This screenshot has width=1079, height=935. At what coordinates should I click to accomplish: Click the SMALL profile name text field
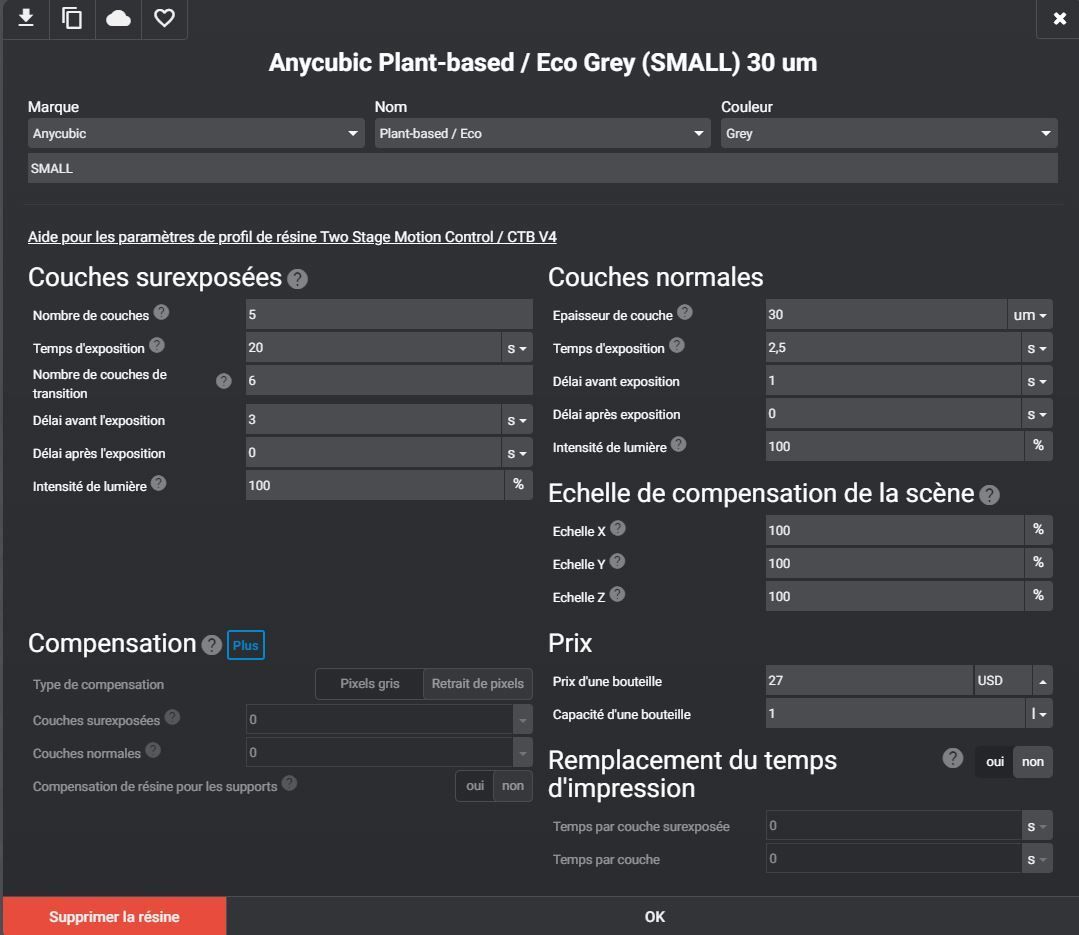pos(542,169)
